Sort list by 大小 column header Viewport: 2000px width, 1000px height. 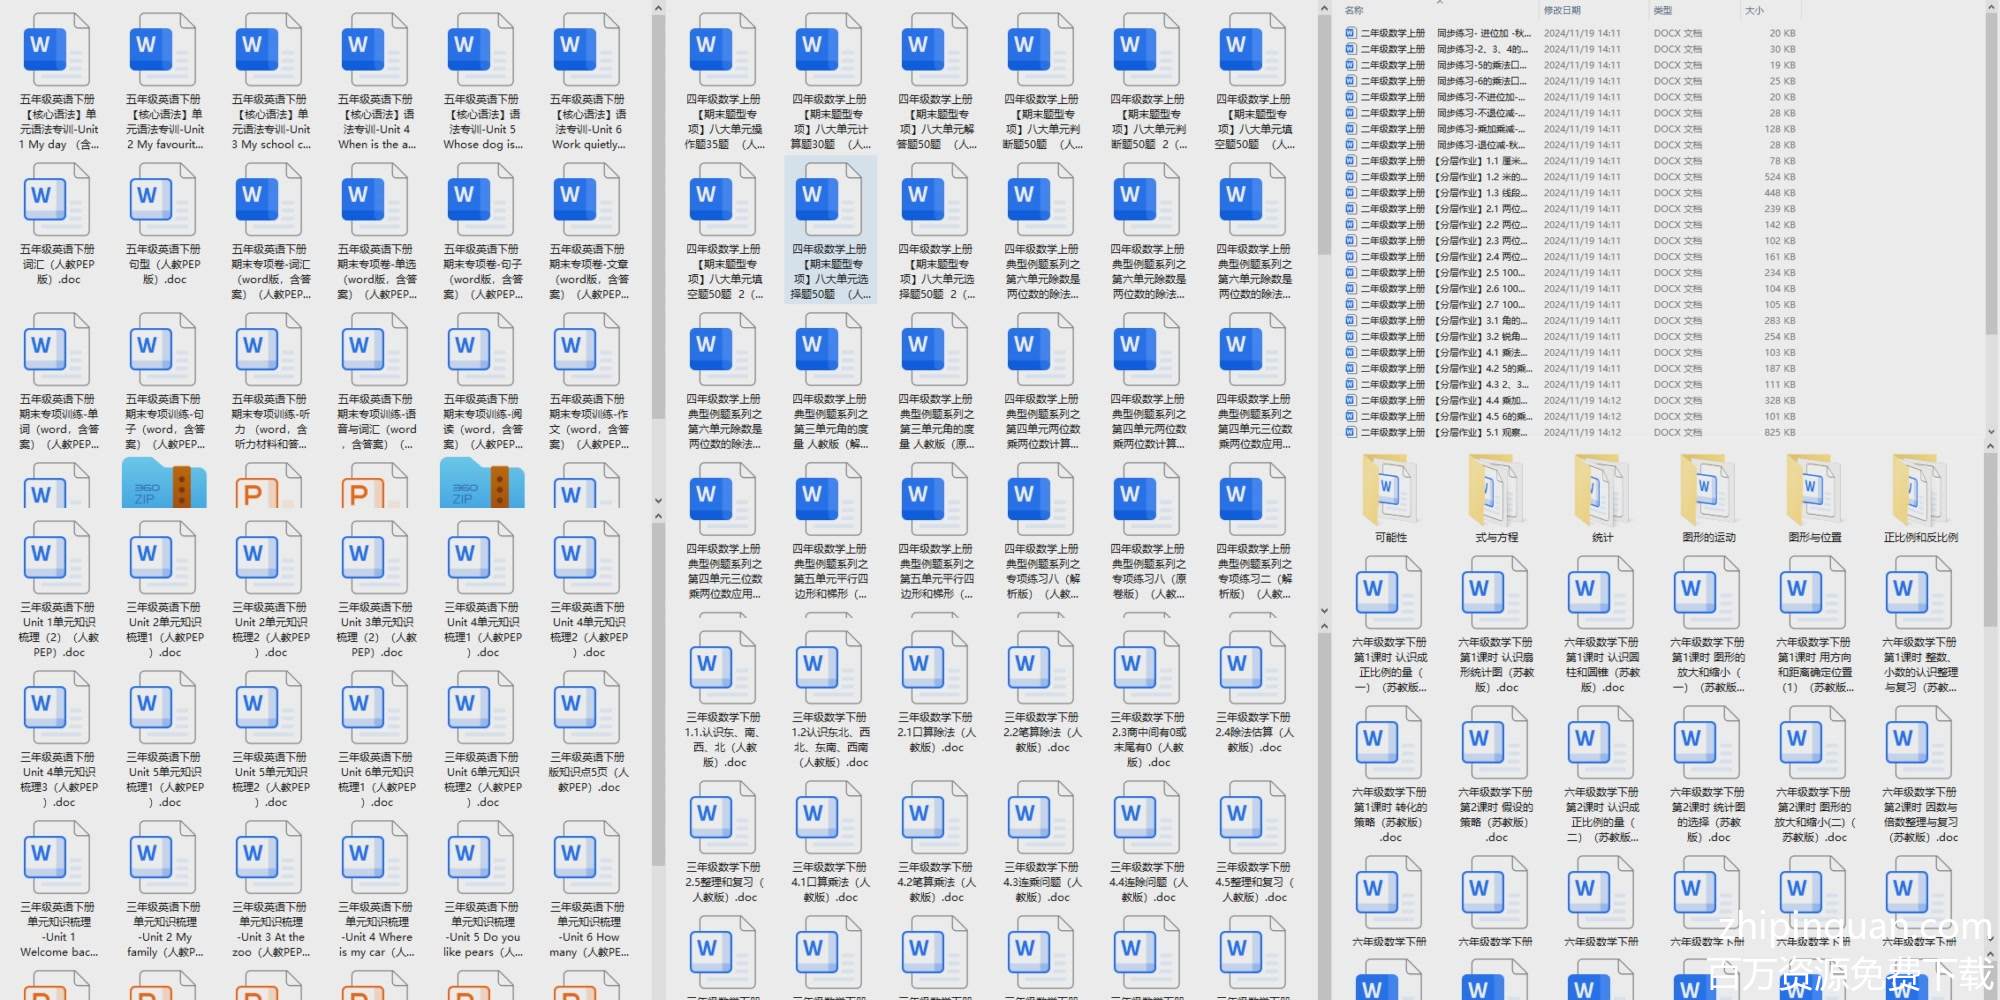pos(1754,10)
